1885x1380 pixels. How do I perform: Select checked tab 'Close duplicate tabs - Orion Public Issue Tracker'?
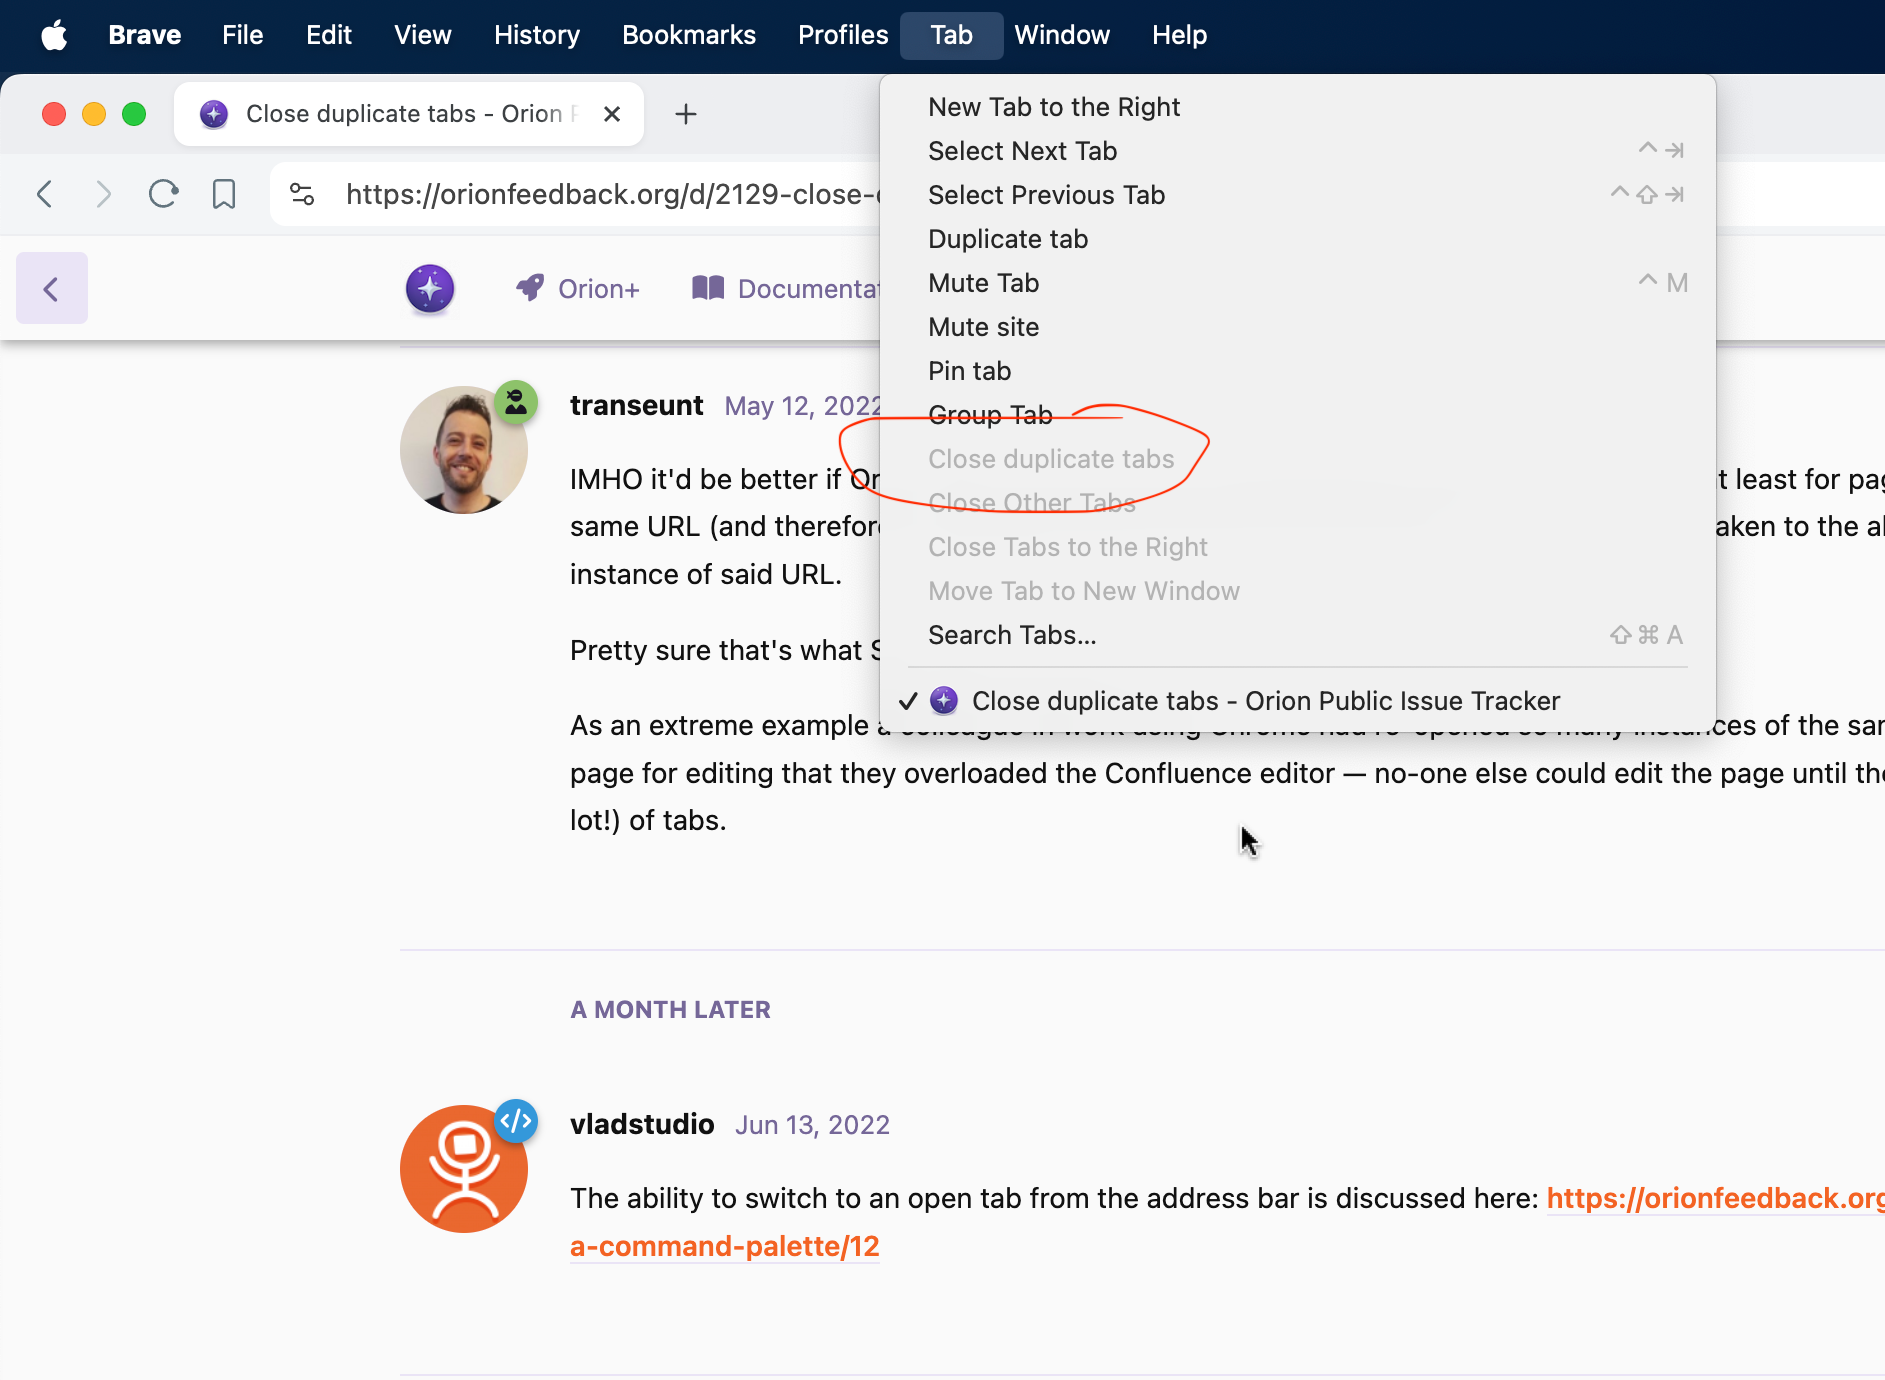point(1265,701)
